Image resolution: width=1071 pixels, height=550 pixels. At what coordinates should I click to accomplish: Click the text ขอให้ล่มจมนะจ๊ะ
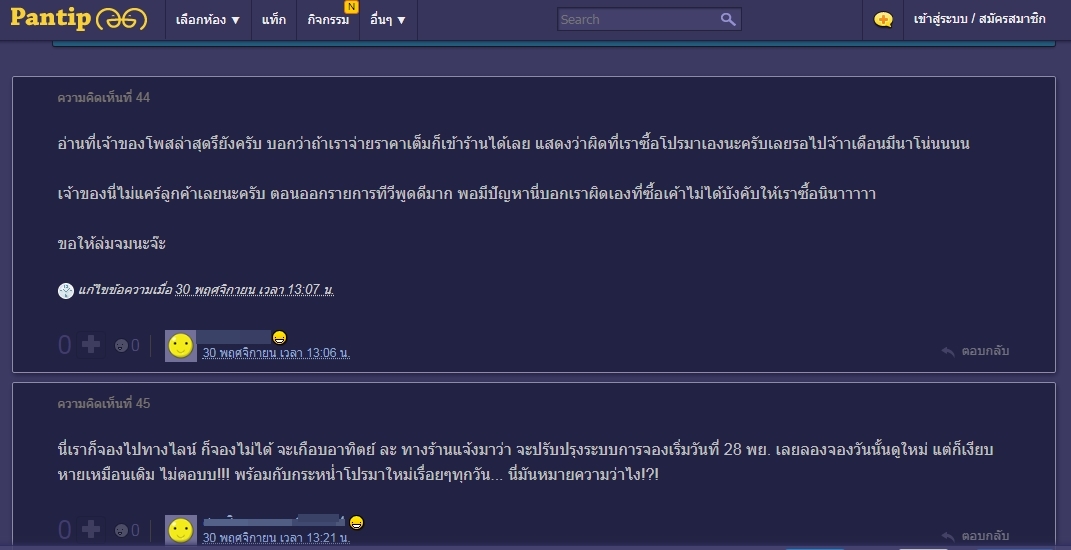111,244
